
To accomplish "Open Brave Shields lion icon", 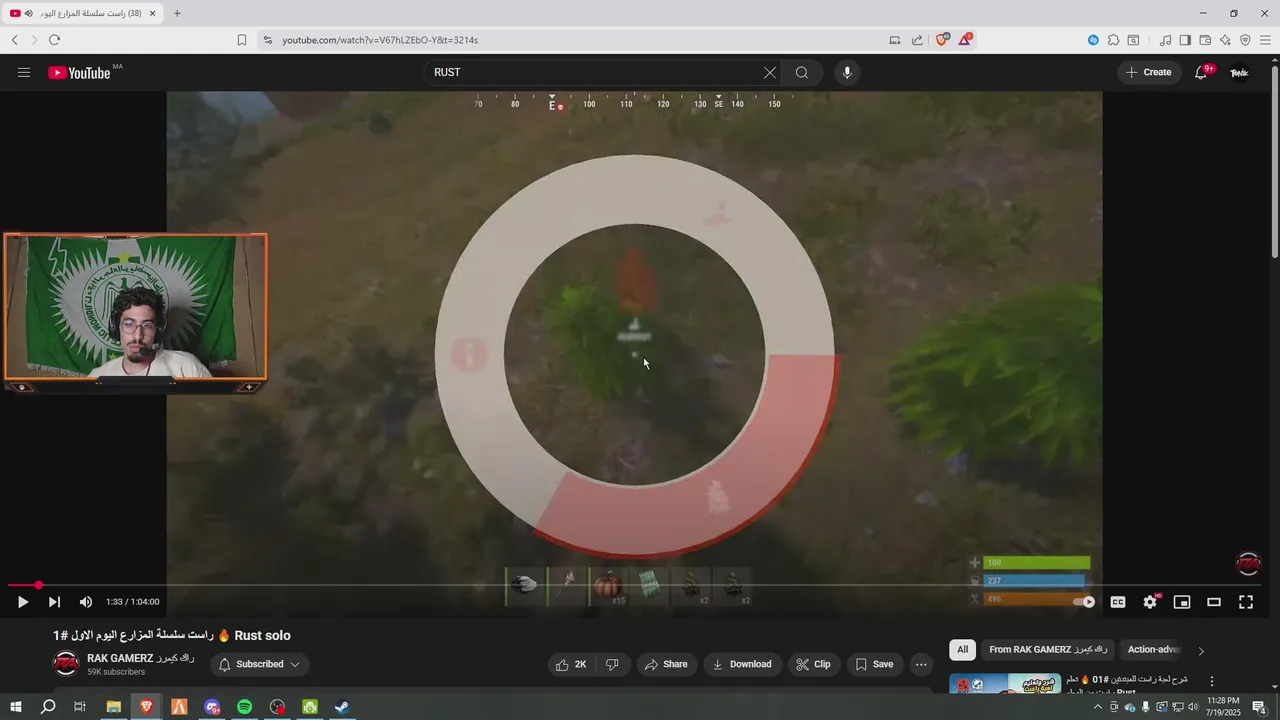I will coord(941,40).
